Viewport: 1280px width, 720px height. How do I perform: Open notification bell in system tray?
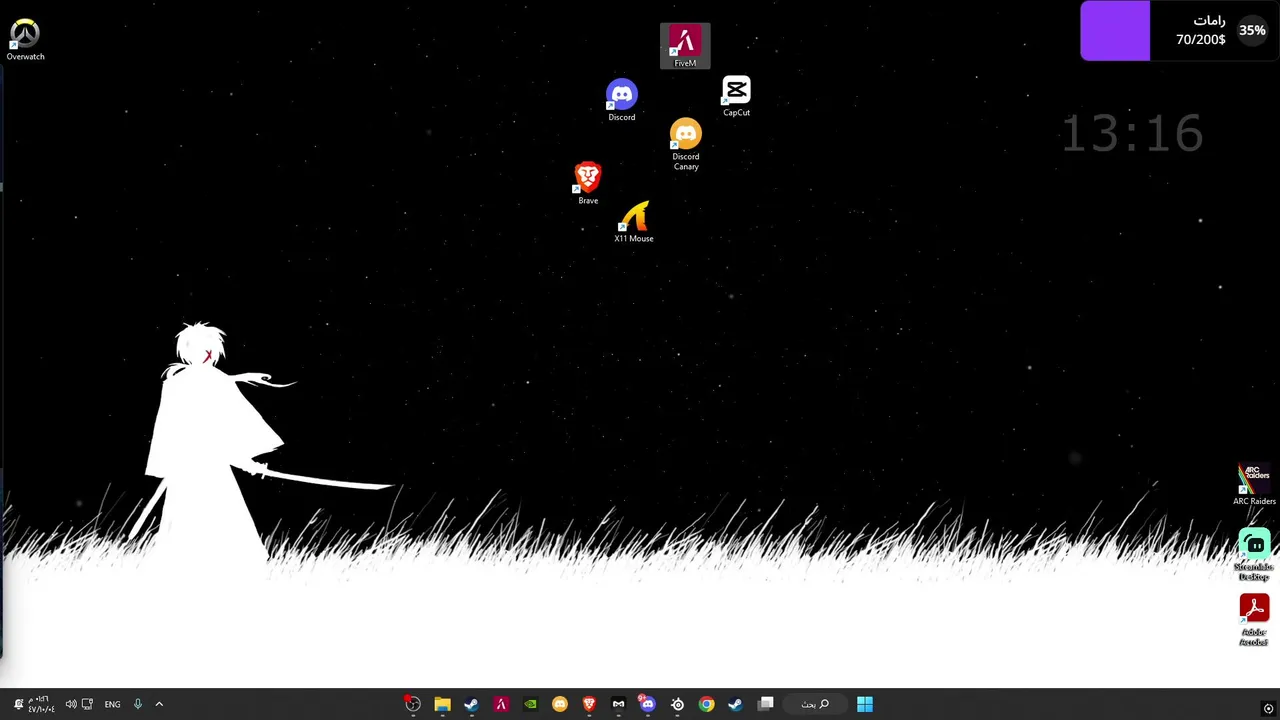tap(18, 704)
